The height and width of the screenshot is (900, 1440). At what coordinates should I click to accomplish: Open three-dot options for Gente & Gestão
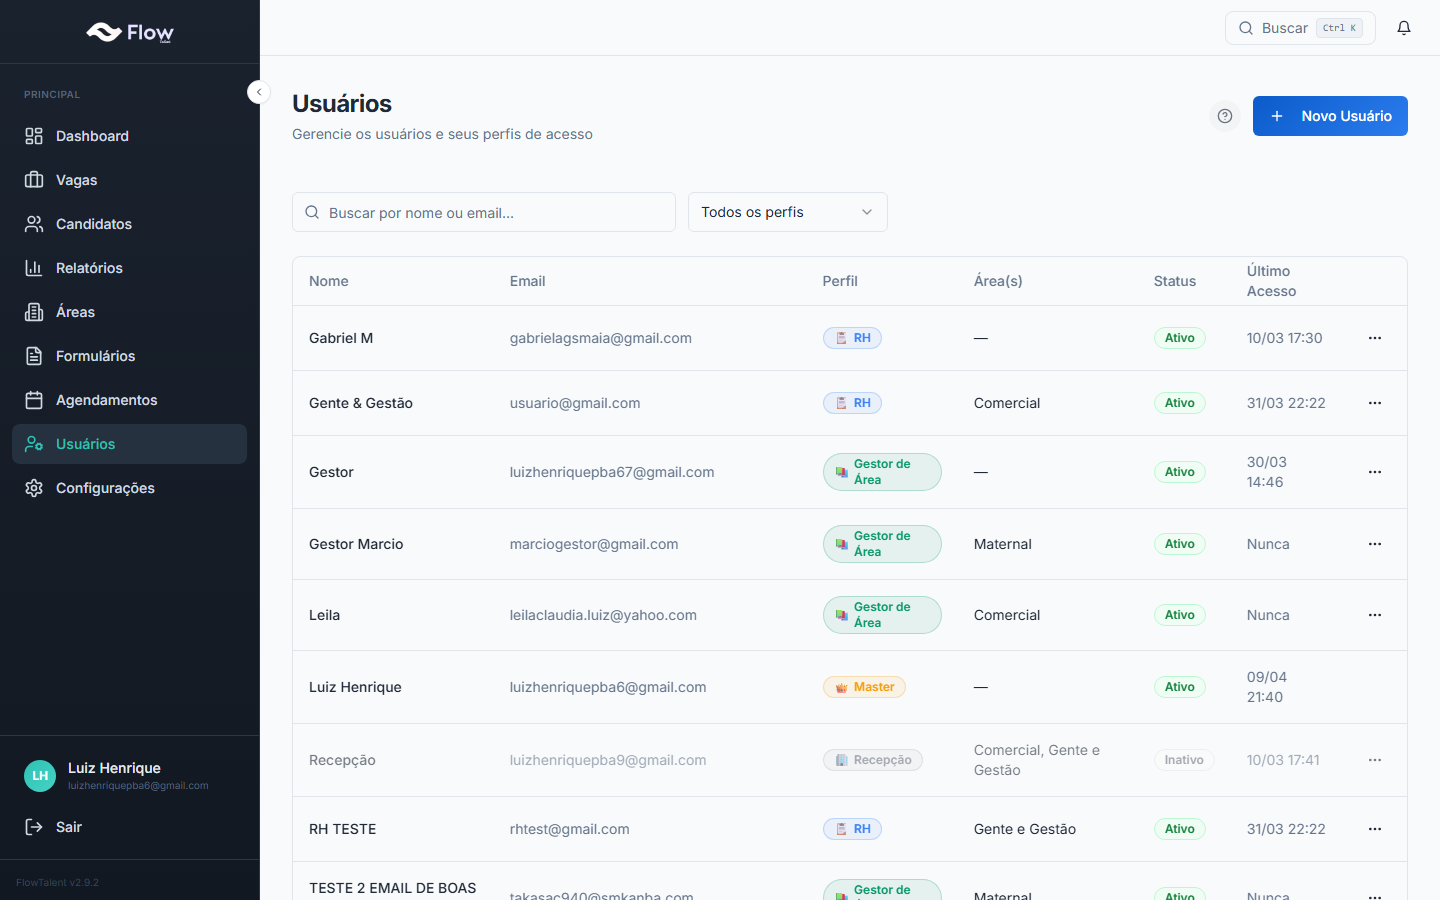1375,403
